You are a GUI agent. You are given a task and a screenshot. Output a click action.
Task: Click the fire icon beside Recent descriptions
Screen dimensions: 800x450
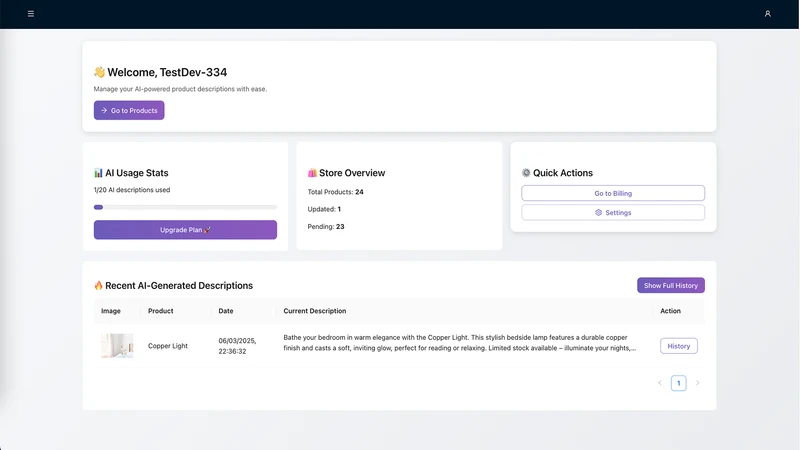tap(98, 285)
